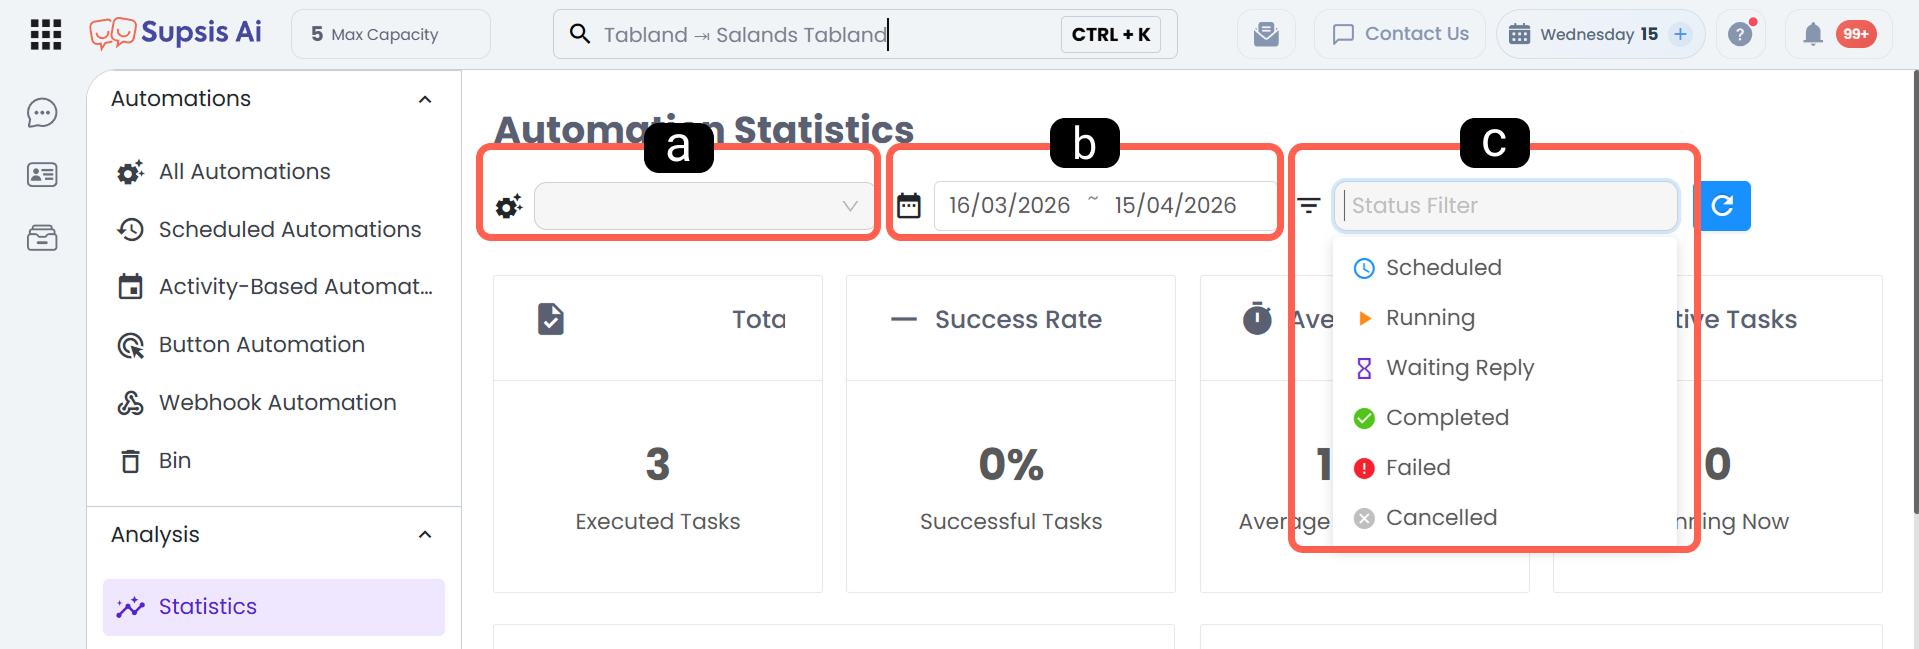The image size is (1919, 649).
Task: Click the start date 16/03/2026 field
Action: click(x=1009, y=206)
